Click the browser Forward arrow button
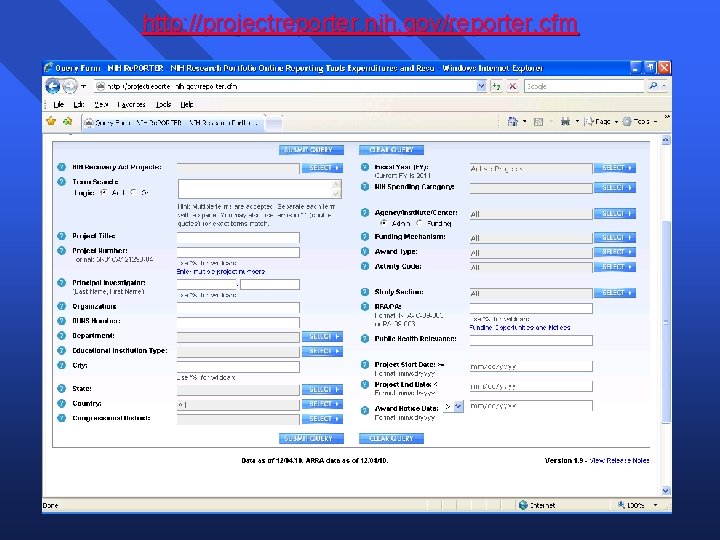The image size is (720, 540). pyautogui.click(x=70, y=86)
